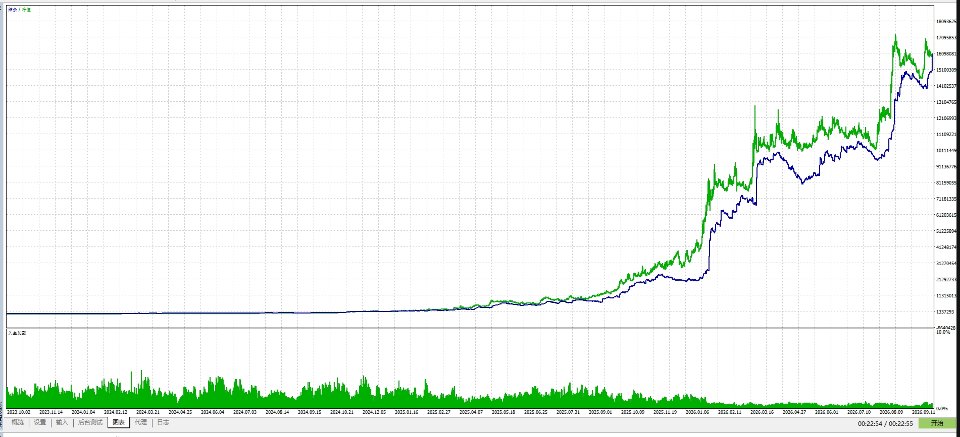960x437 pixels.
Task: Open the 设置 tab
Action: tap(40, 422)
